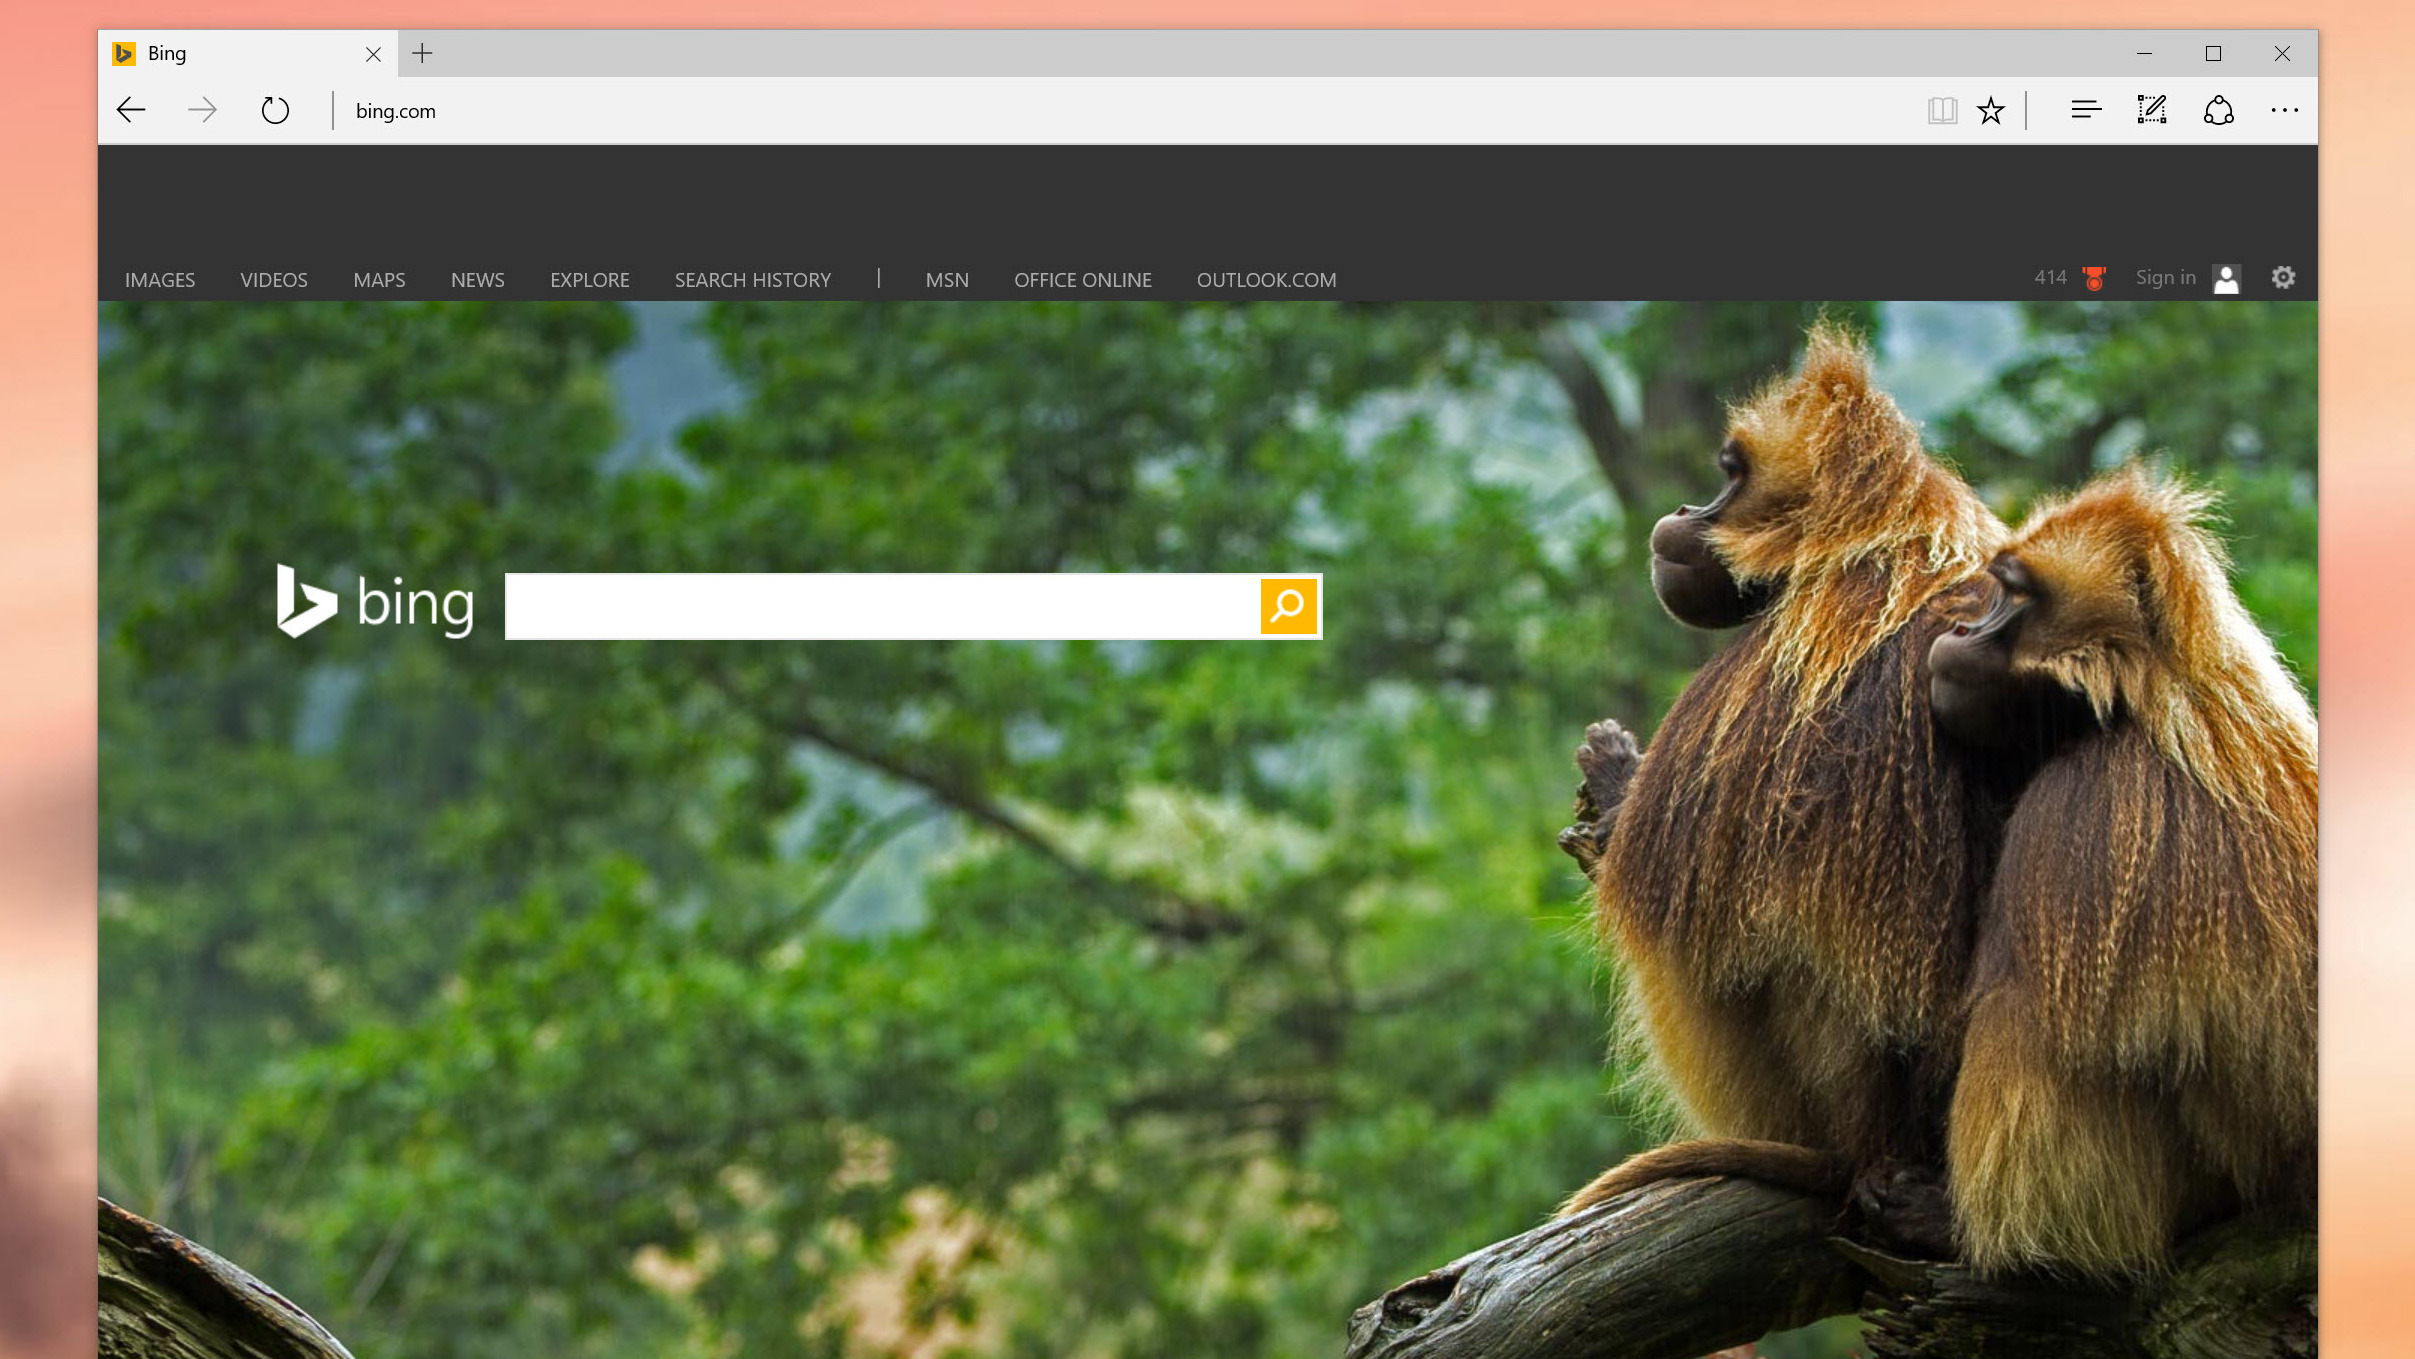This screenshot has width=2415, height=1359.
Task: Open the Share/feedback icon in toolbar
Action: point(2218,110)
